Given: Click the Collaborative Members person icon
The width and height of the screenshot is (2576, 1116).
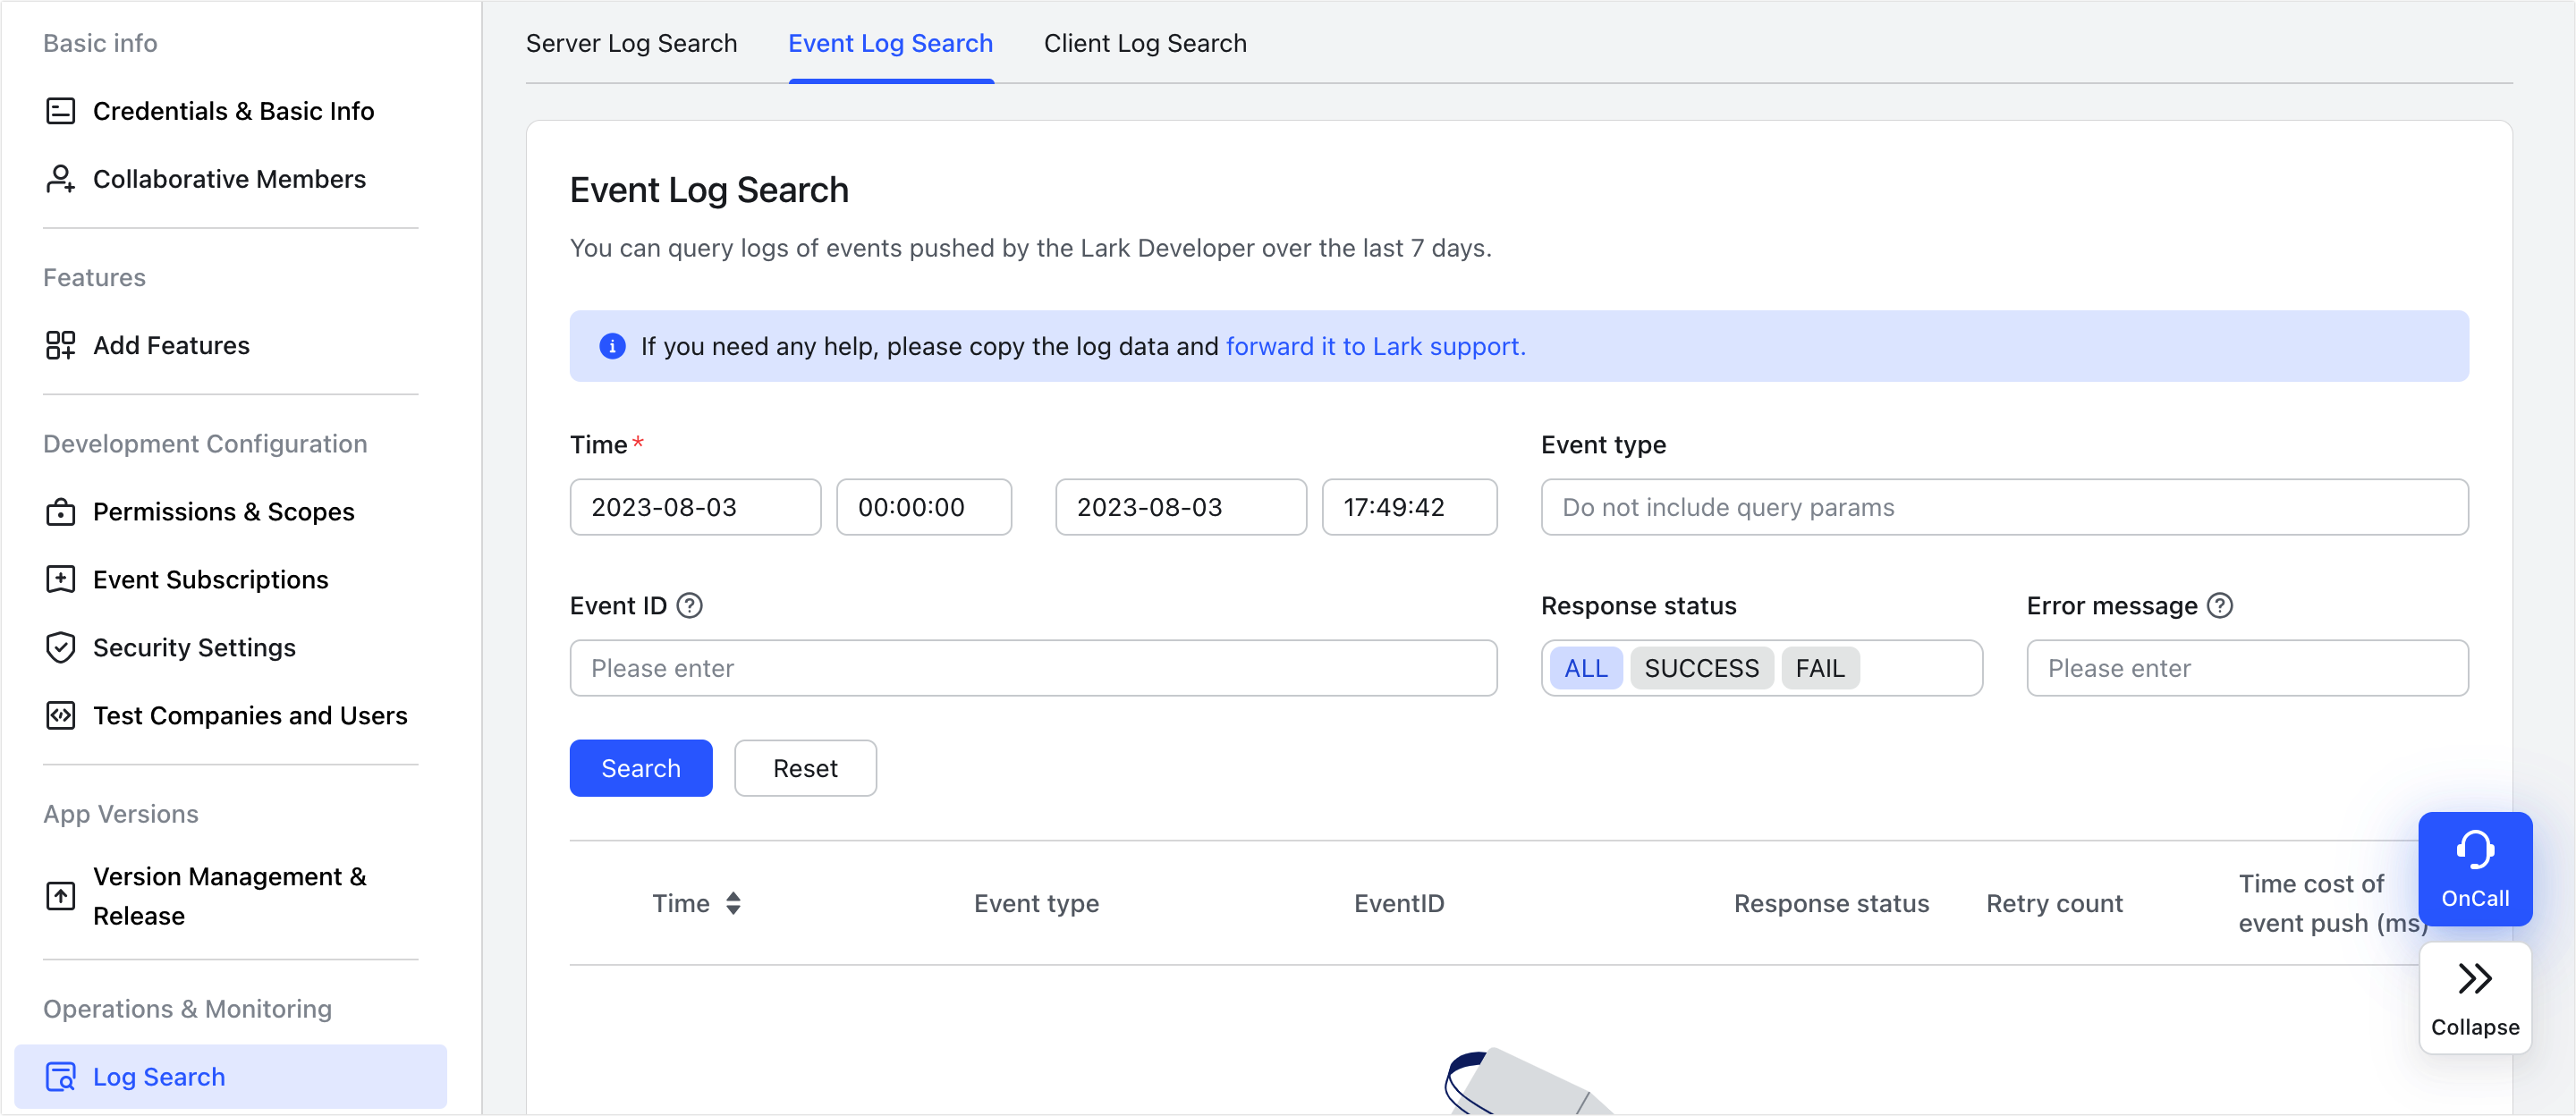Looking at the screenshot, I should tap(61, 179).
